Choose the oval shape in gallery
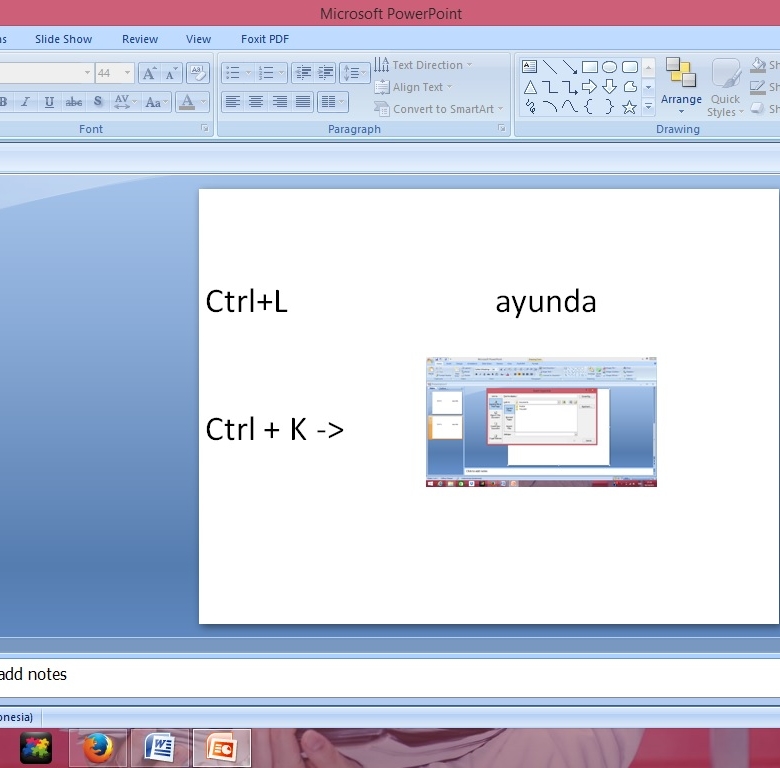Image resolution: width=780 pixels, height=768 pixels. [609, 67]
